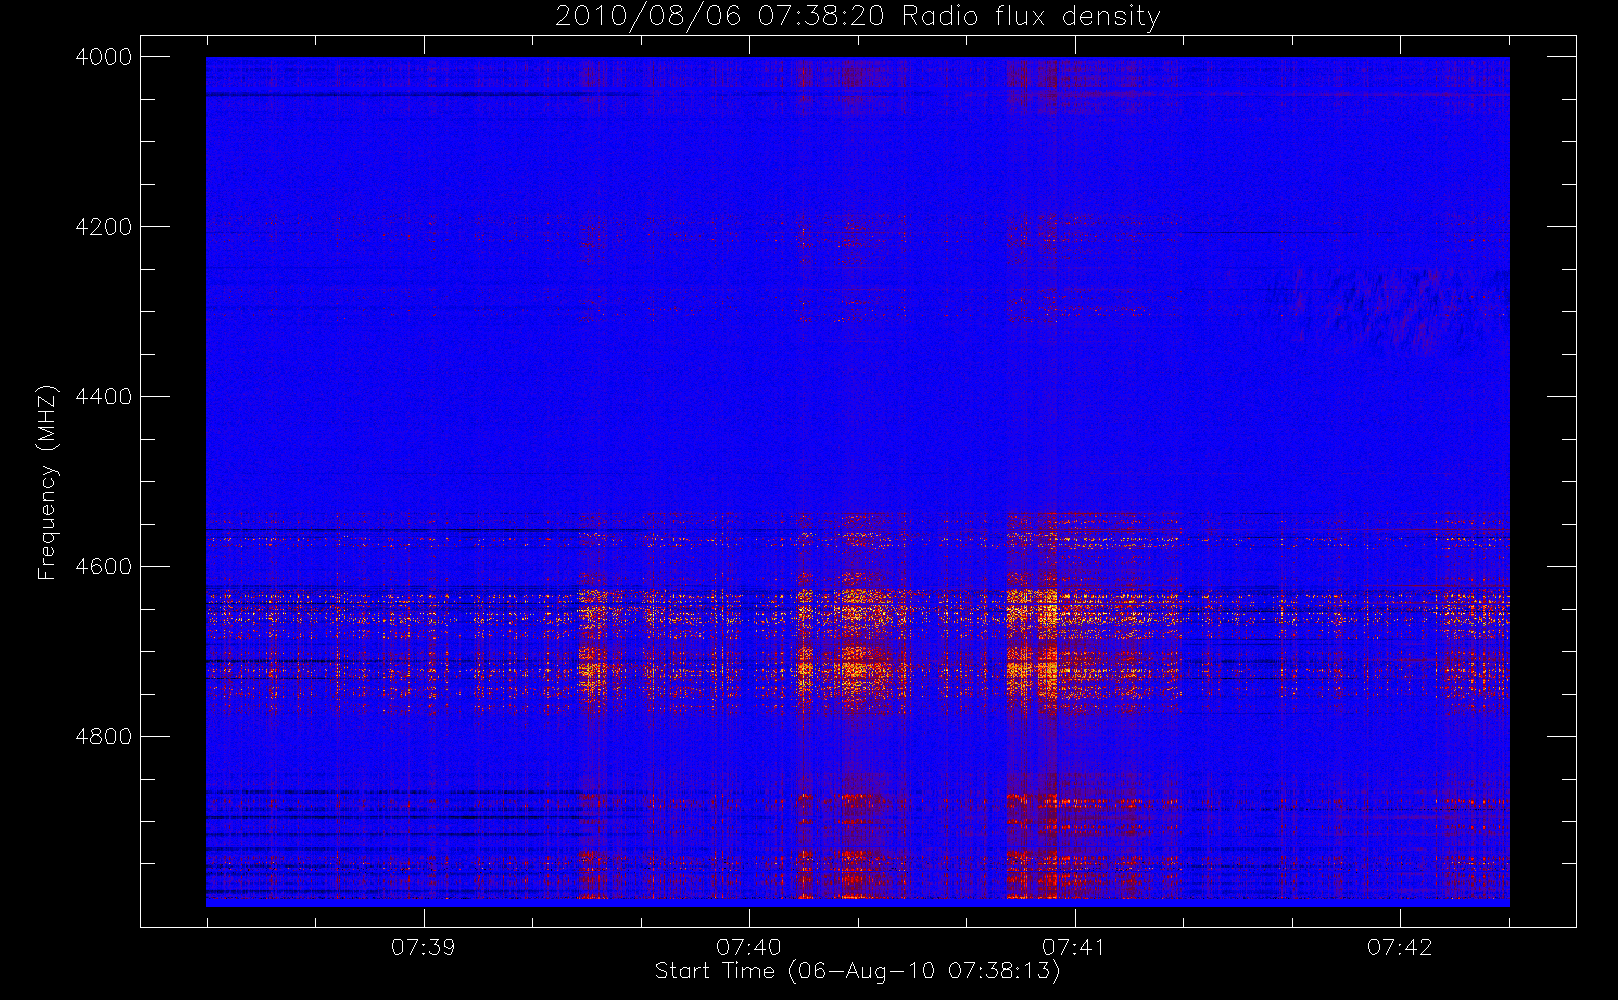Viewport: 1618px width, 1000px height.
Task: Select the 4200 frequency tick label
Action: pos(104,227)
